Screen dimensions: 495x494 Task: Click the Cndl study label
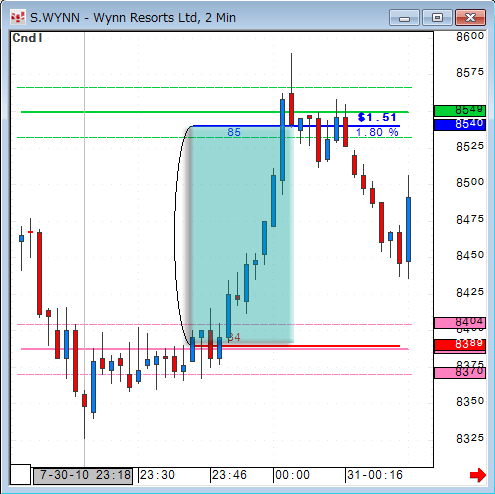pyautogui.click(x=27, y=38)
